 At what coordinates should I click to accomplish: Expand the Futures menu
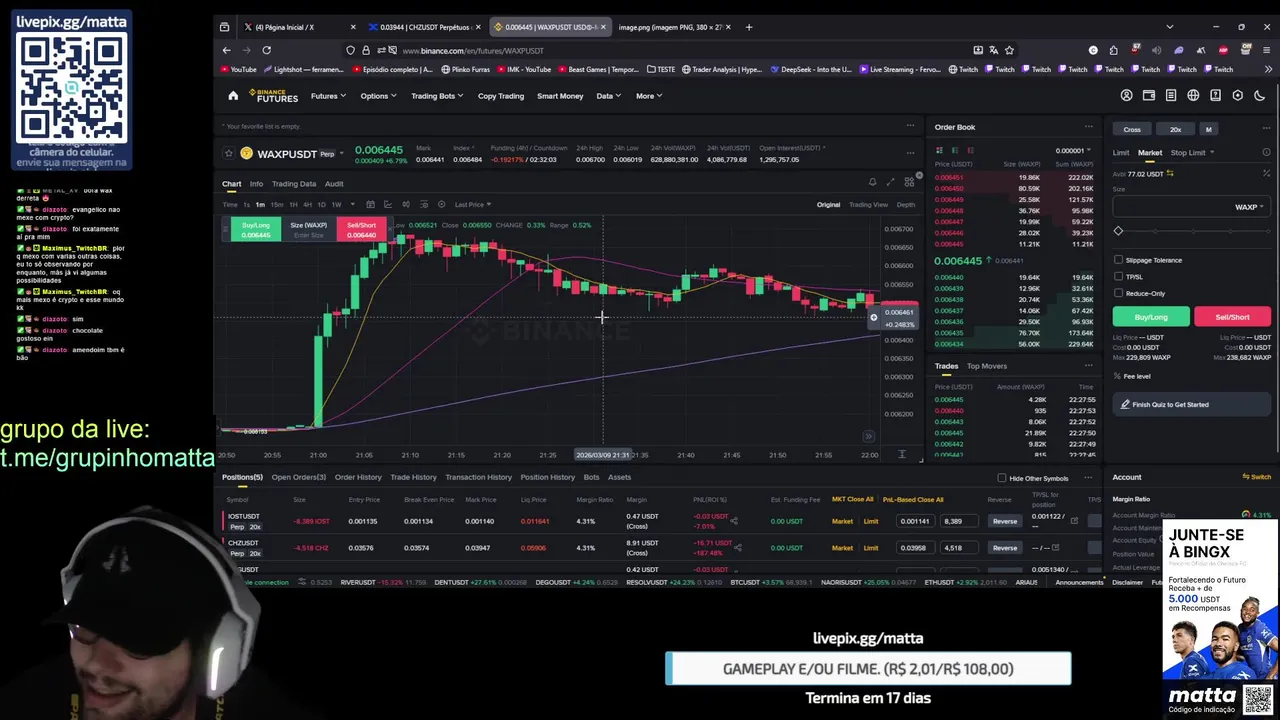coord(328,96)
